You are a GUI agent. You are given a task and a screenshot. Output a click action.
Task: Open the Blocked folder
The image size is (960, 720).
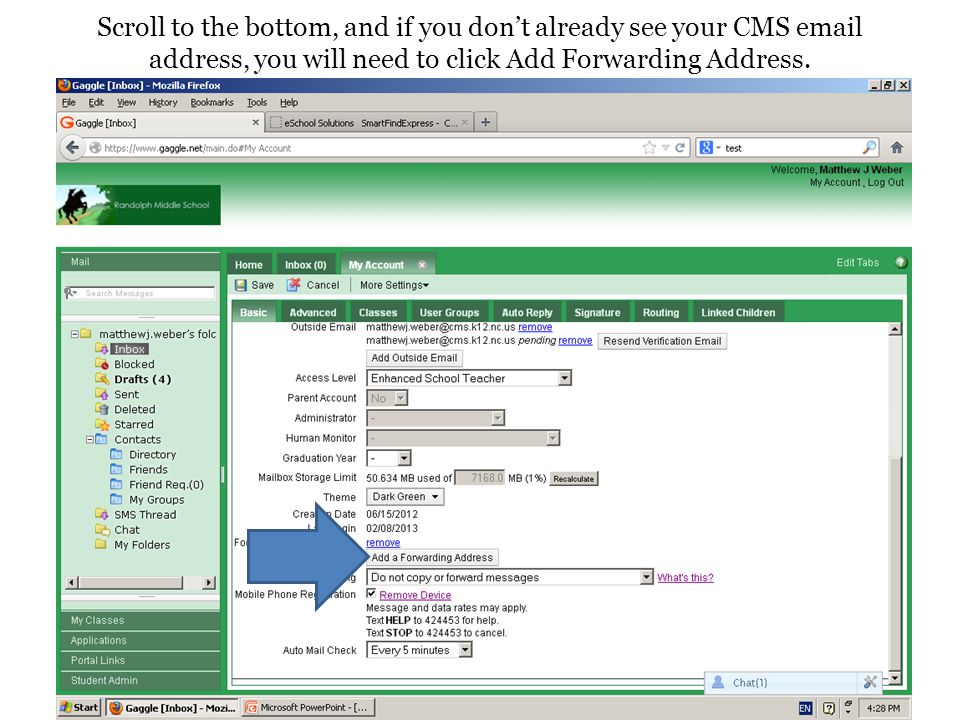pyautogui.click(x=134, y=364)
